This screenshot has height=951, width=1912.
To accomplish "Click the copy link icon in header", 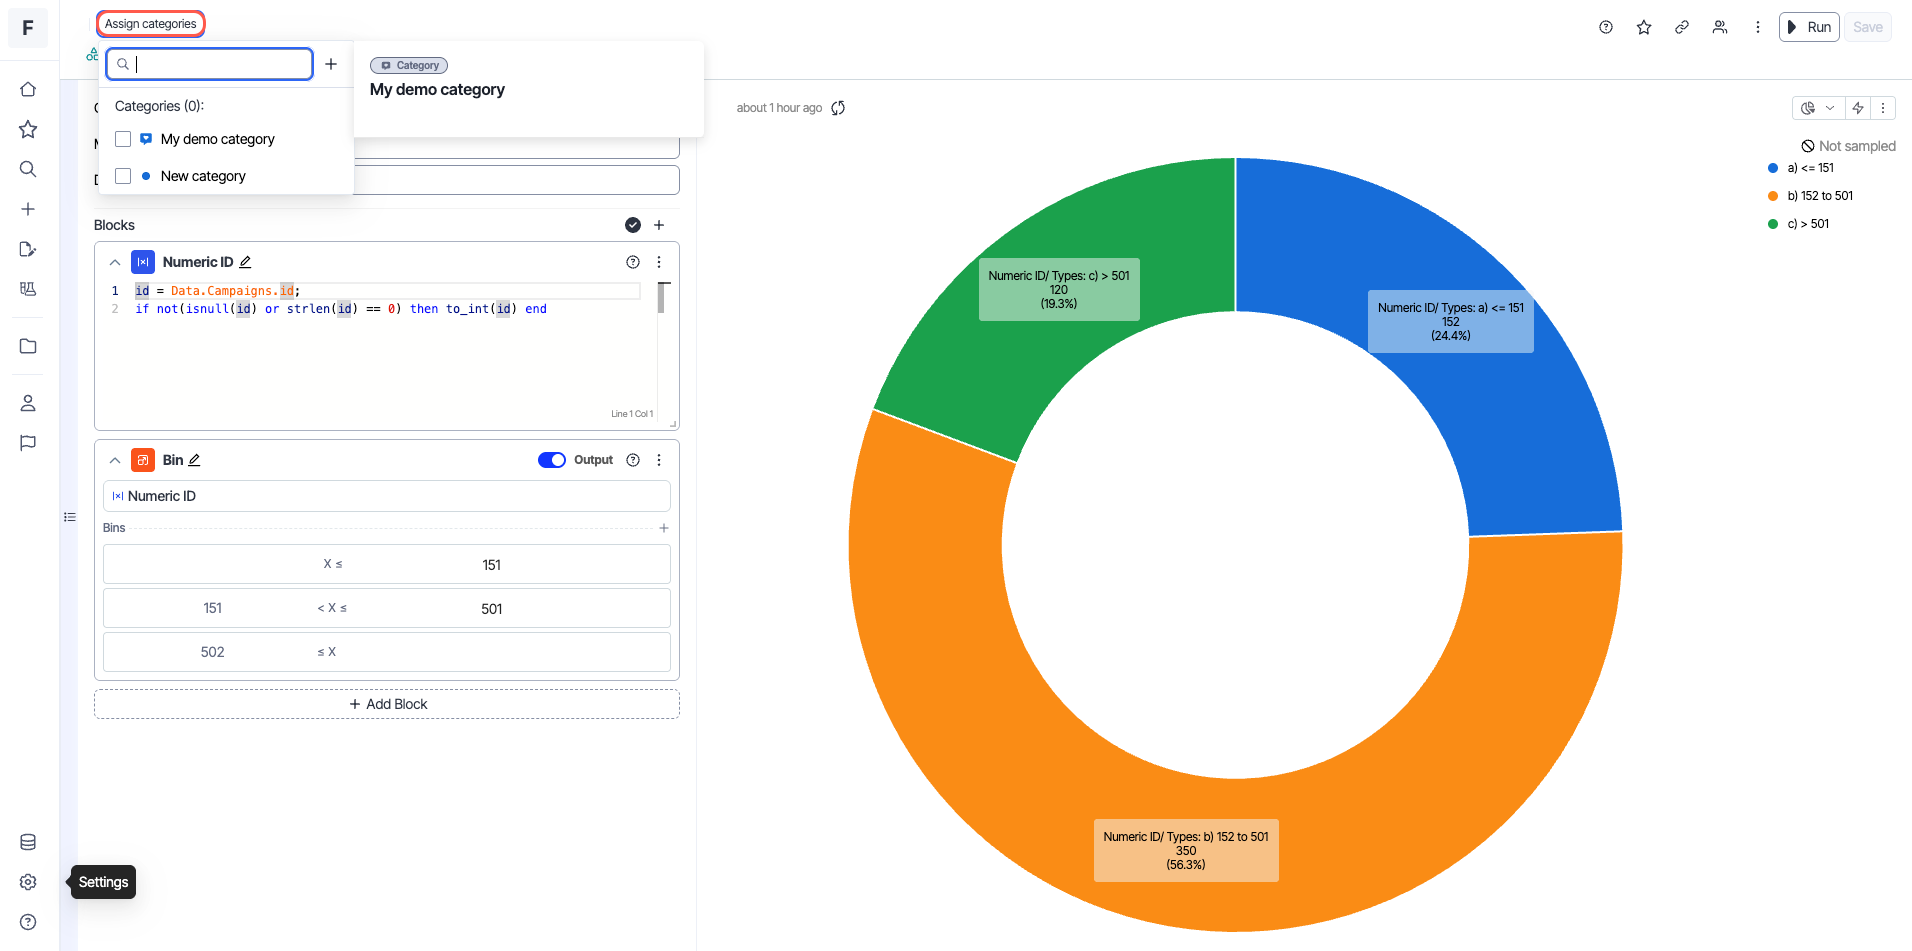I will point(1682,28).
